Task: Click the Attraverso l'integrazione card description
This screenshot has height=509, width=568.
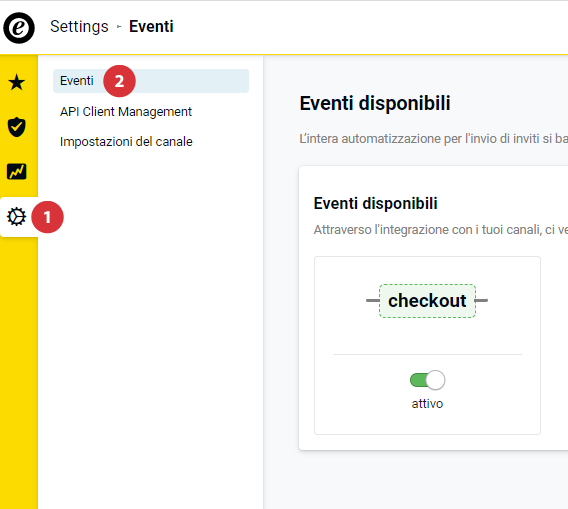Action: point(441,230)
